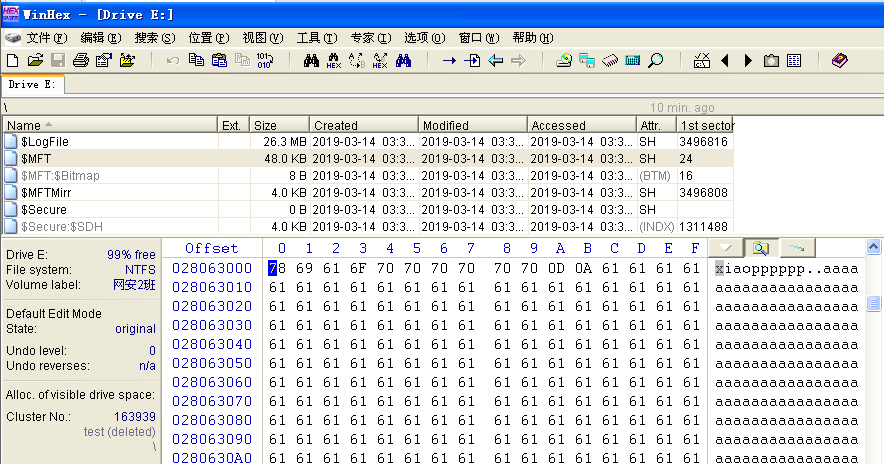Paste clipboard data using the clipboard icon
884x464 pixels.
pyautogui.click(x=219, y=60)
